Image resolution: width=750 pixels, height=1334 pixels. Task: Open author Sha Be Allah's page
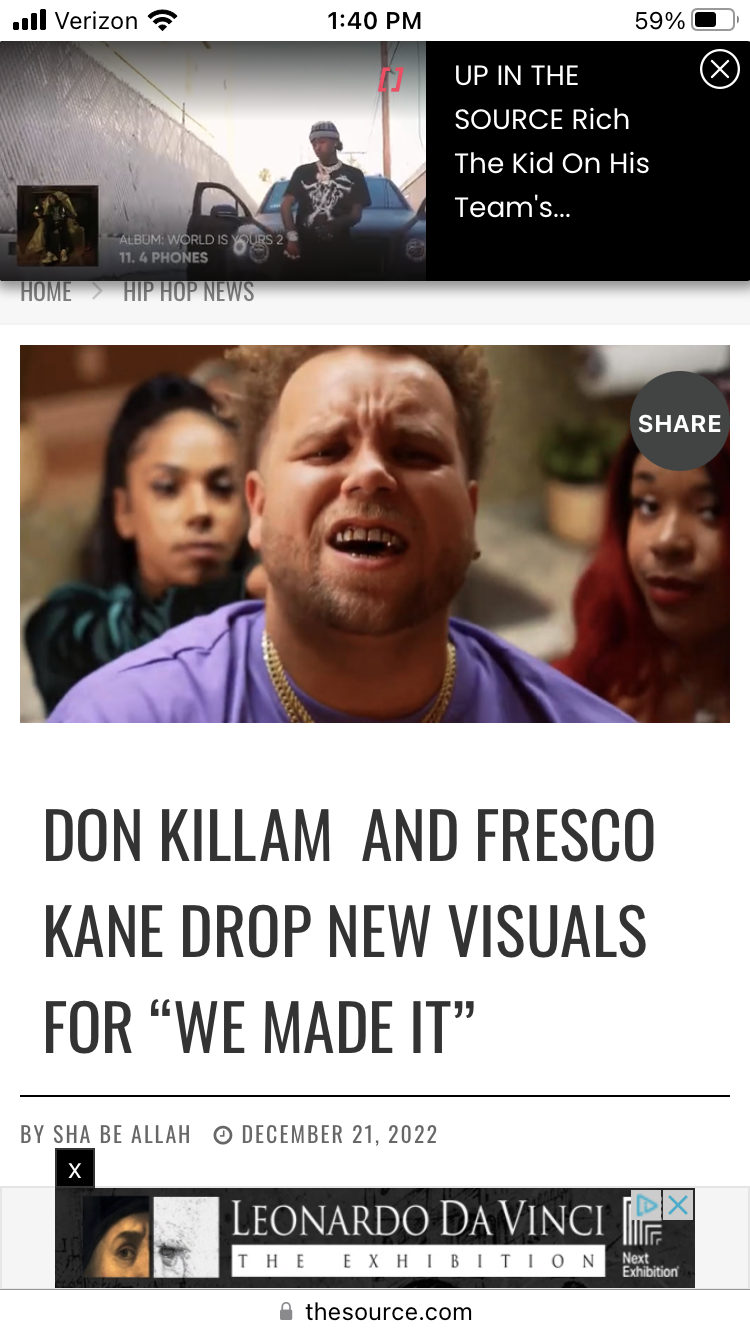coord(122,1134)
